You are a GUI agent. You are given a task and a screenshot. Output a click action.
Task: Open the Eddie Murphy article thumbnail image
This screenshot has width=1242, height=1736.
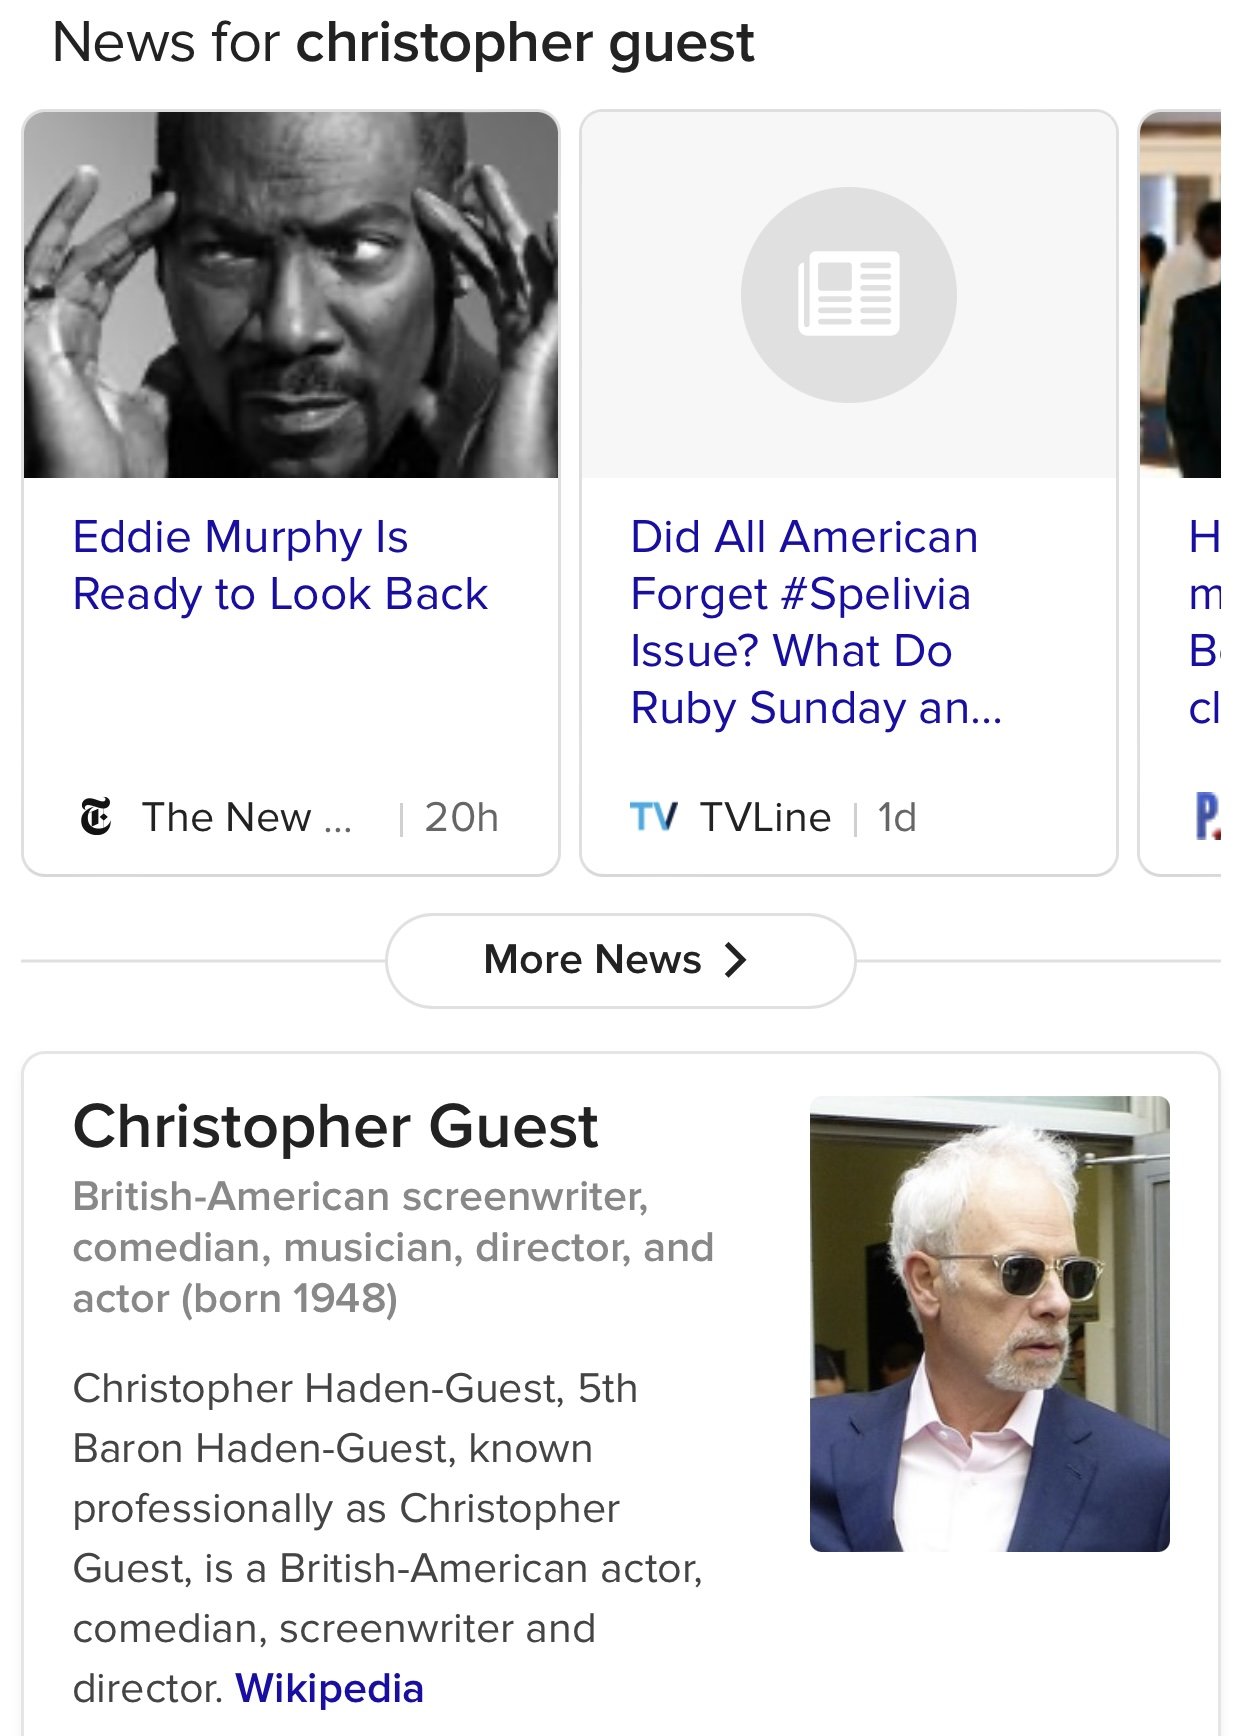click(291, 295)
